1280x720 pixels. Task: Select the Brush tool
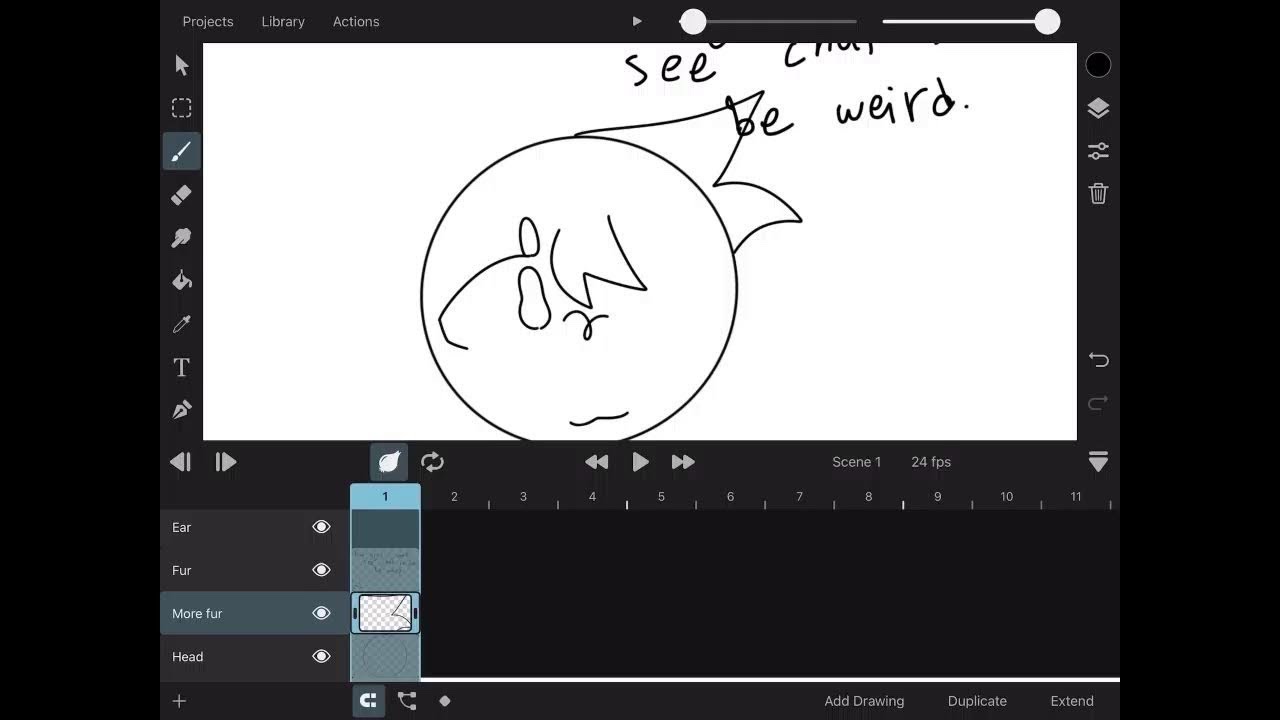coord(181,151)
